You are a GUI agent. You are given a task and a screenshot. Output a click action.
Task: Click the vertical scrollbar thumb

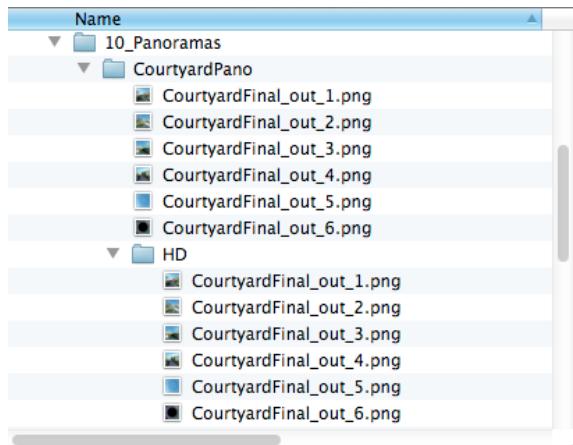coord(563,203)
